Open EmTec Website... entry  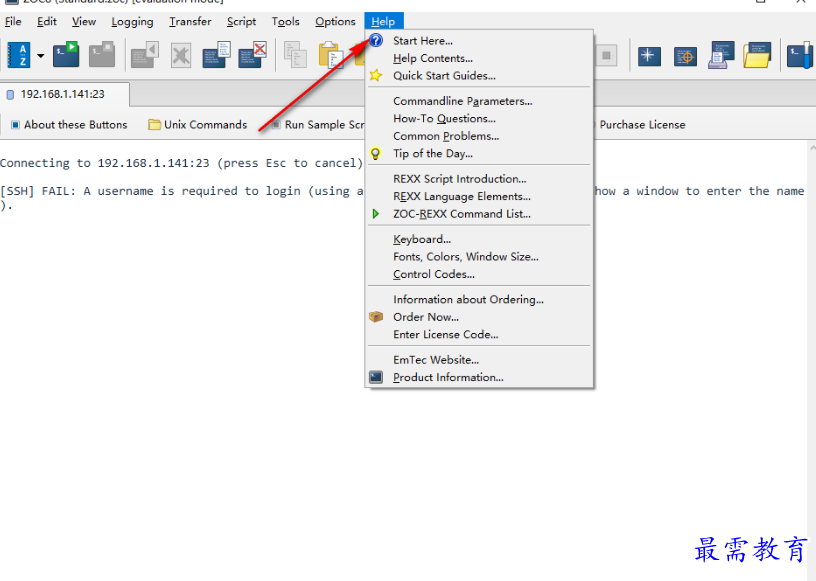tap(479, 360)
